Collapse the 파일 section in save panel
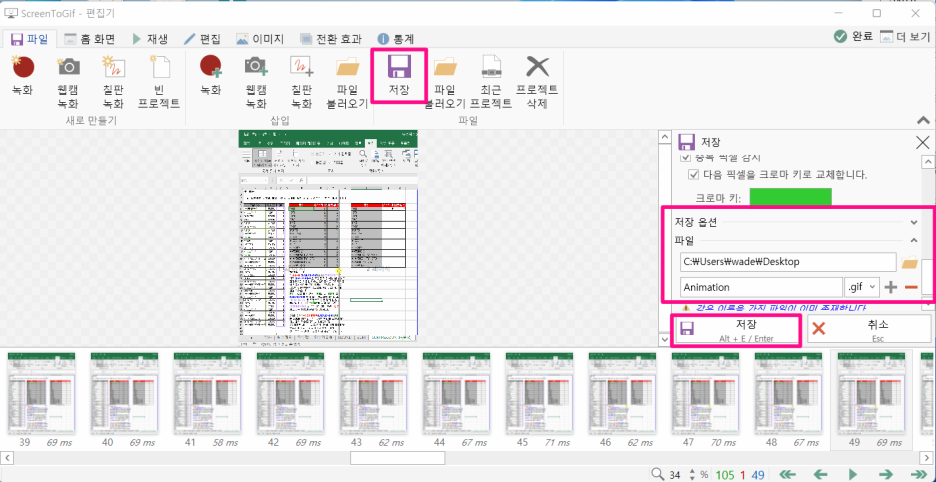Screen dimensions: 936x482 (913, 240)
